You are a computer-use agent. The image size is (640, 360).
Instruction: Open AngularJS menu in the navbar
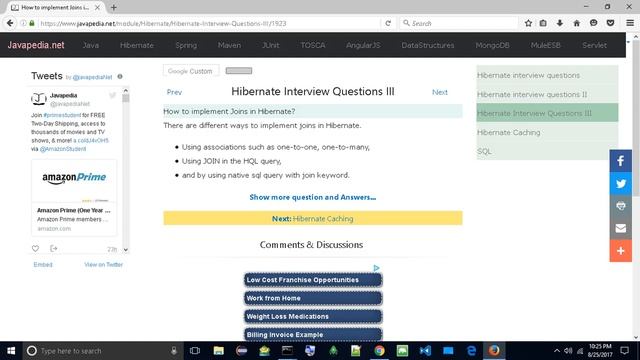coord(363,45)
